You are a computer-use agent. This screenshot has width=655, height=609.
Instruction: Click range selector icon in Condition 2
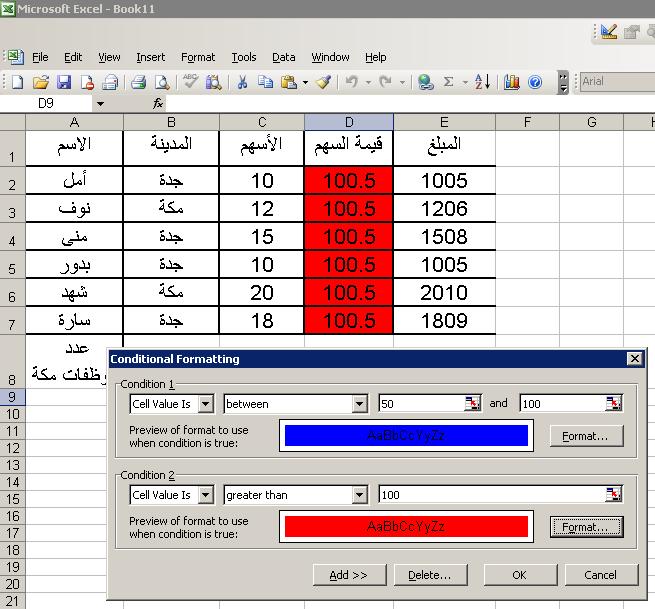pyautogui.click(x=614, y=495)
